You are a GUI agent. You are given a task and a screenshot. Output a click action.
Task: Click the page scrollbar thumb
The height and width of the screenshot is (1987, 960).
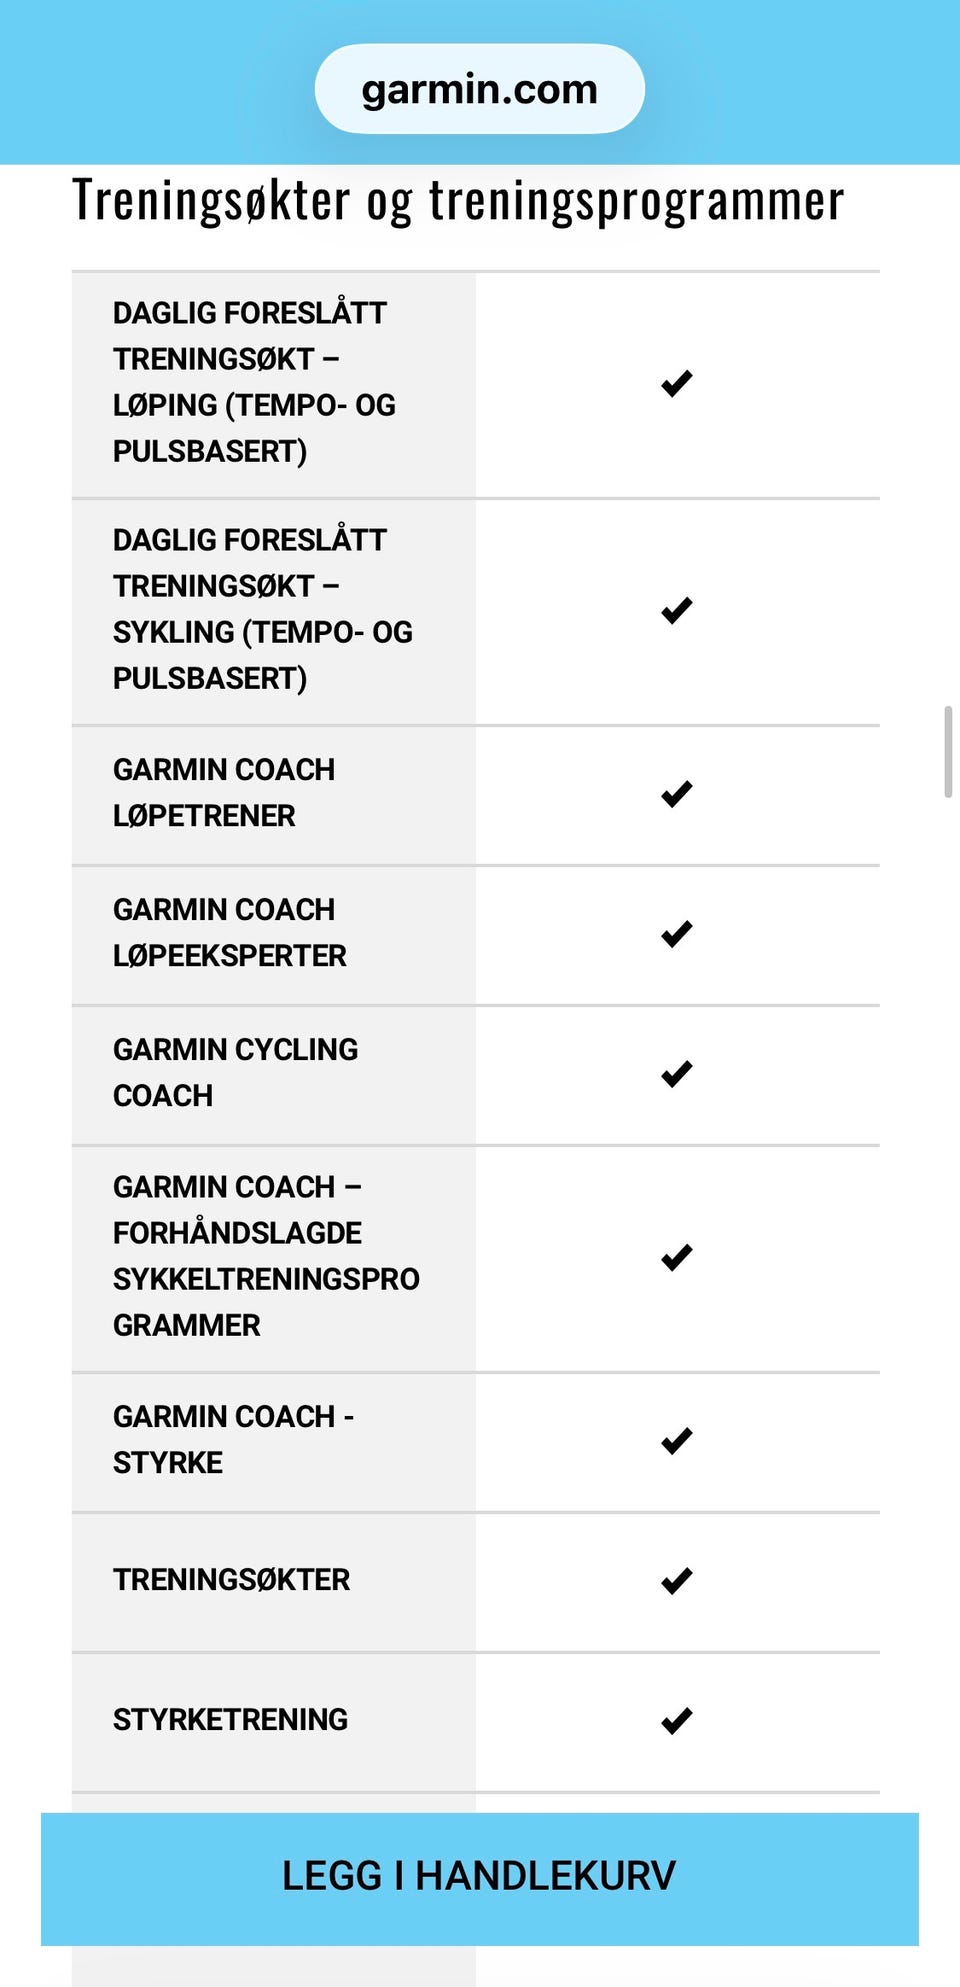[x=948, y=751]
